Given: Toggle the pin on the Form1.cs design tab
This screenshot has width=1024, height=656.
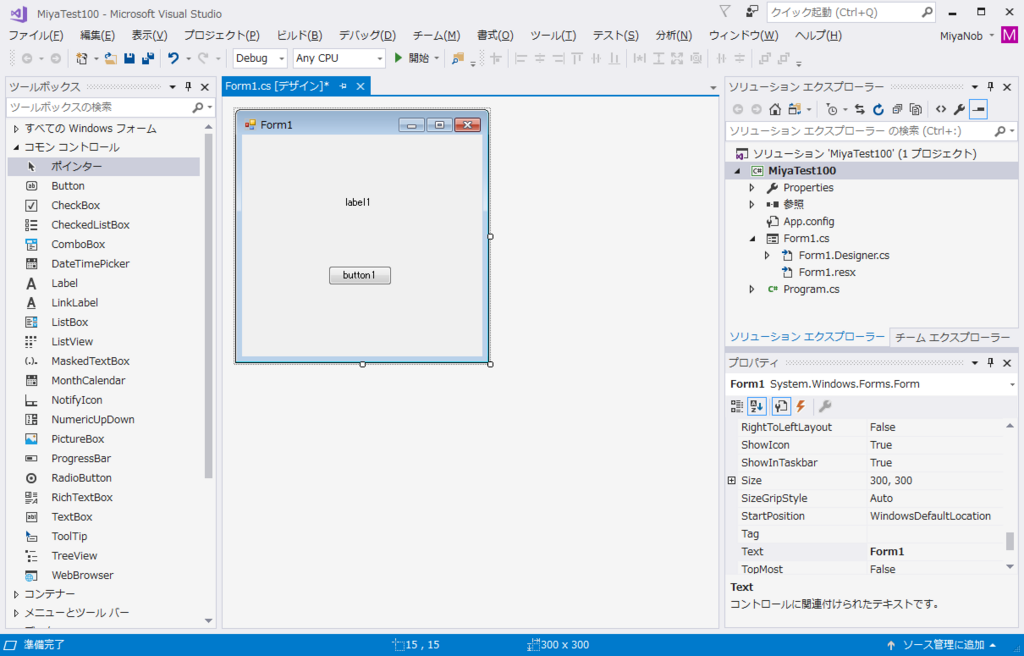Looking at the screenshot, I should coord(344,86).
